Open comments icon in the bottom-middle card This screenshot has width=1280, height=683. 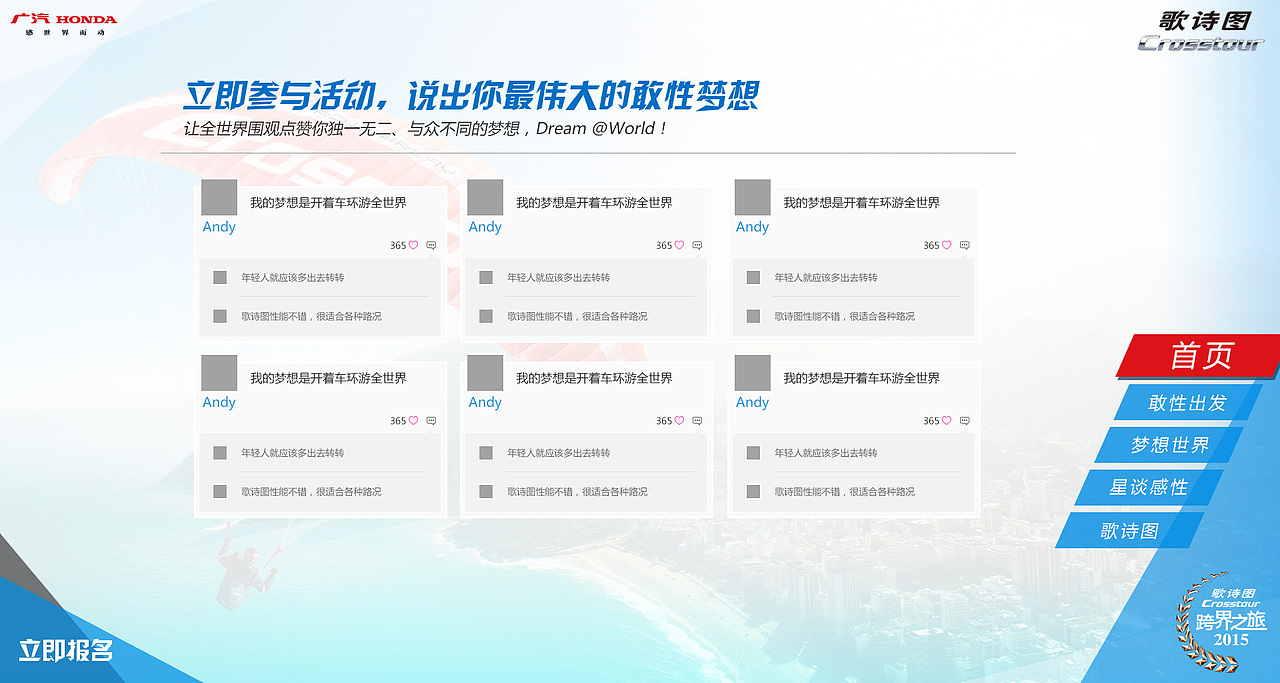[697, 421]
